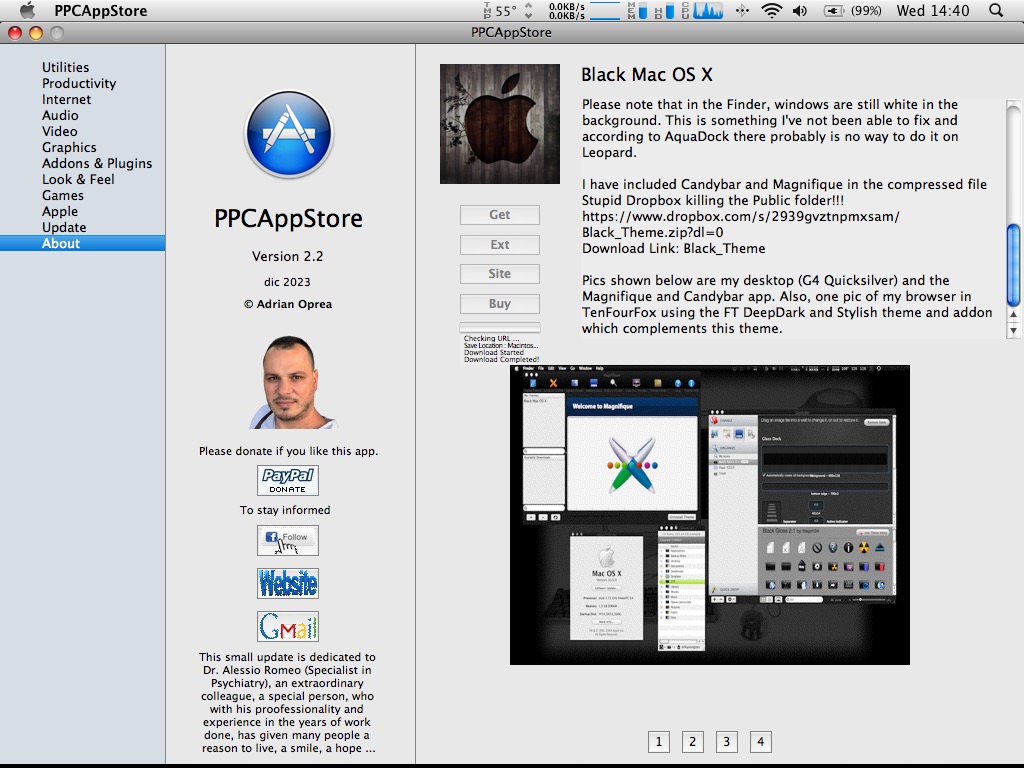Open the Apple menu in the menu bar

click(x=27, y=10)
